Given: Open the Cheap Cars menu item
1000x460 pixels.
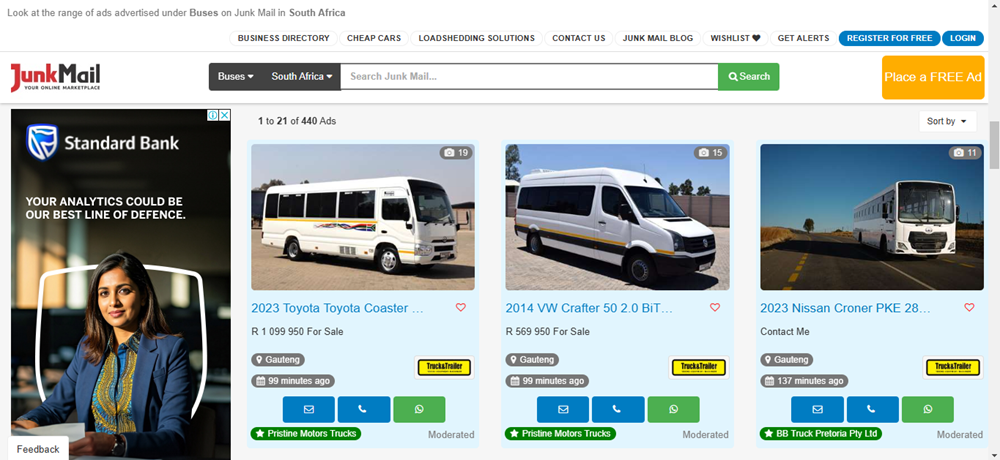Looking at the screenshot, I should (374, 38).
